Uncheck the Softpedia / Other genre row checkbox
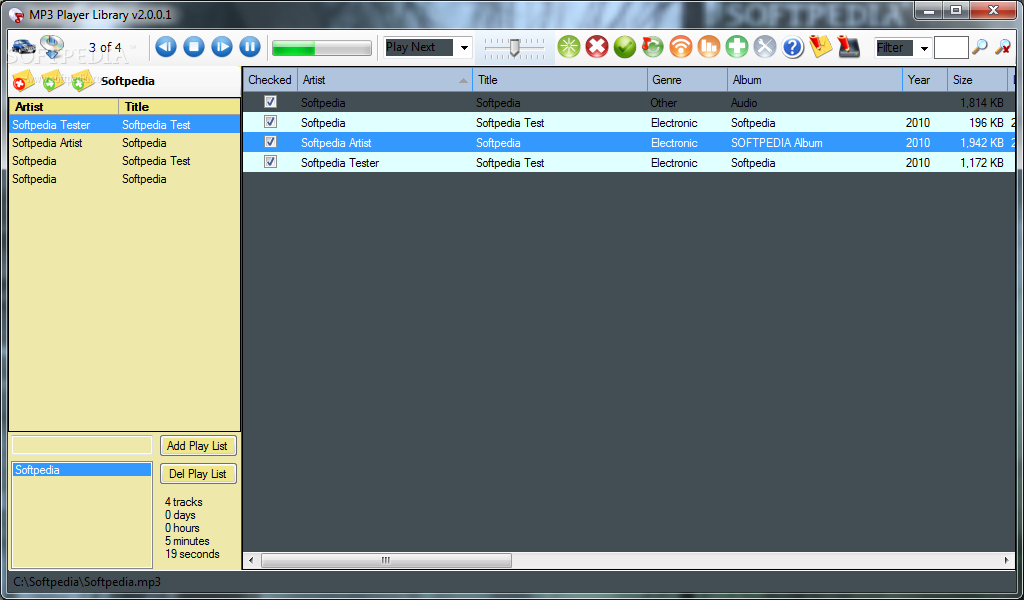1024x600 pixels. click(x=270, y=102)
